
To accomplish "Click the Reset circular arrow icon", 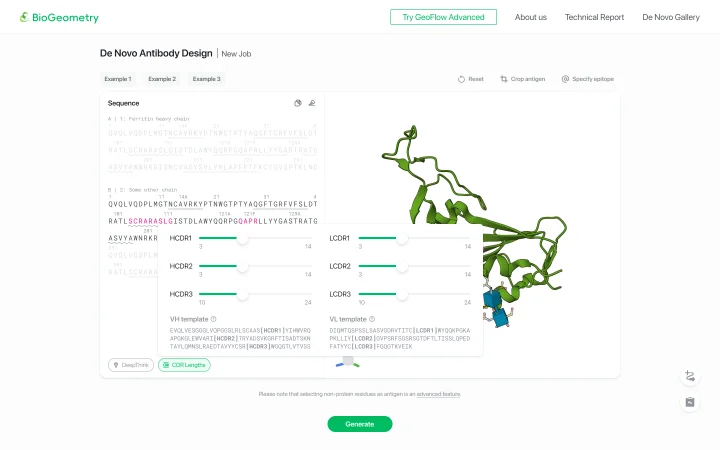I will [x=461, y=79].
